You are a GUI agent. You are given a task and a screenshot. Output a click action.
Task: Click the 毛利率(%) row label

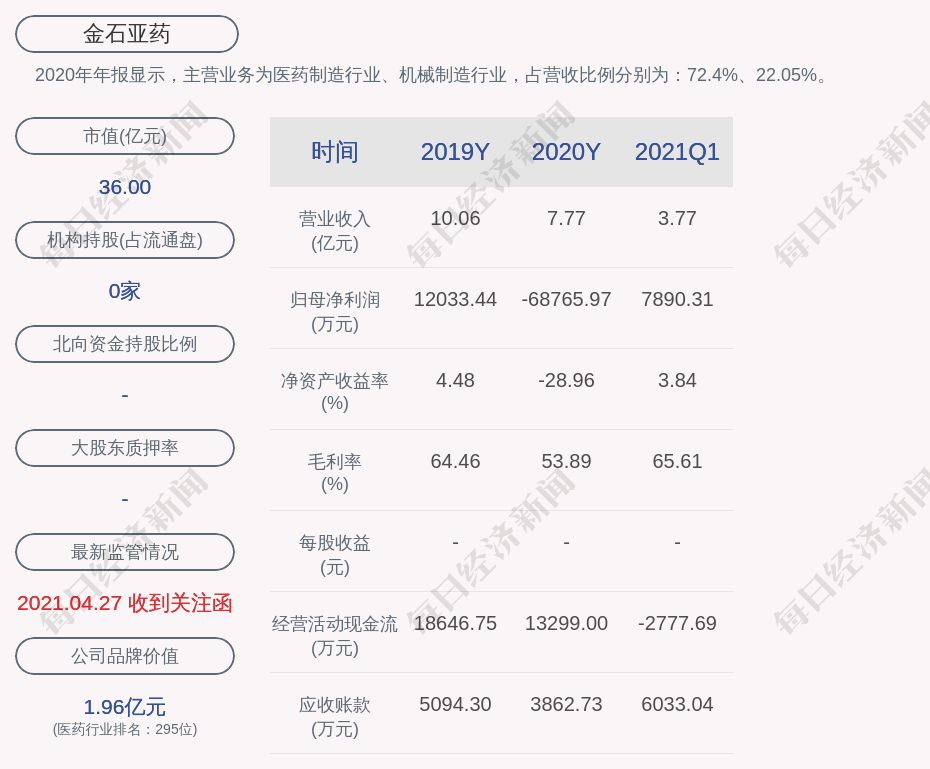[x=335, y=473]
